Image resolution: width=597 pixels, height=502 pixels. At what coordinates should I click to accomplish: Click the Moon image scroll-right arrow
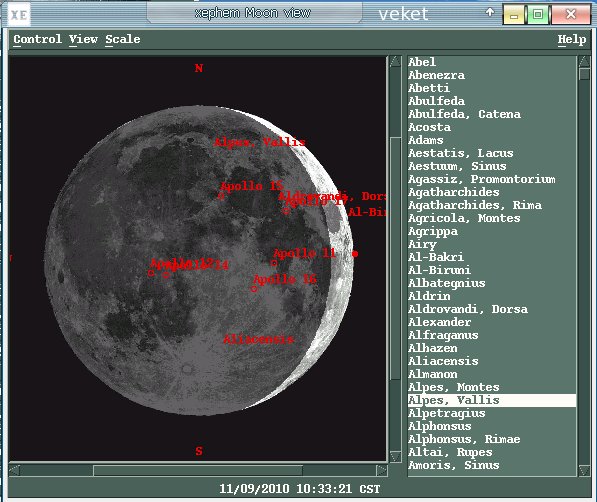382,470
